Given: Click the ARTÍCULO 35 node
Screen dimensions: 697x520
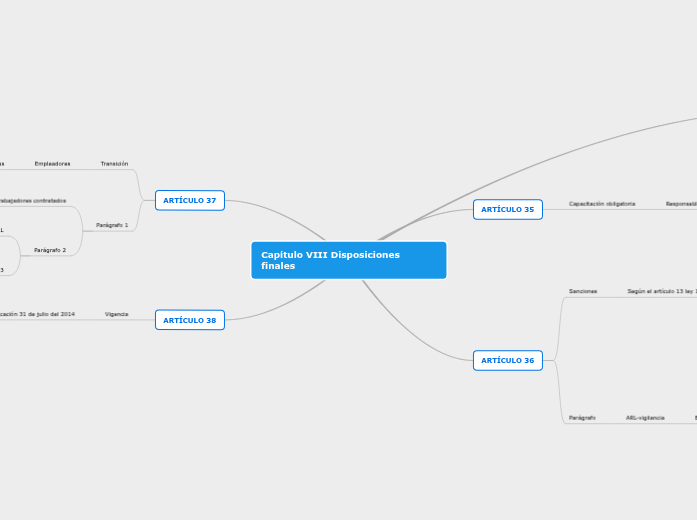Looking at the screenshot, I should 507,210.
